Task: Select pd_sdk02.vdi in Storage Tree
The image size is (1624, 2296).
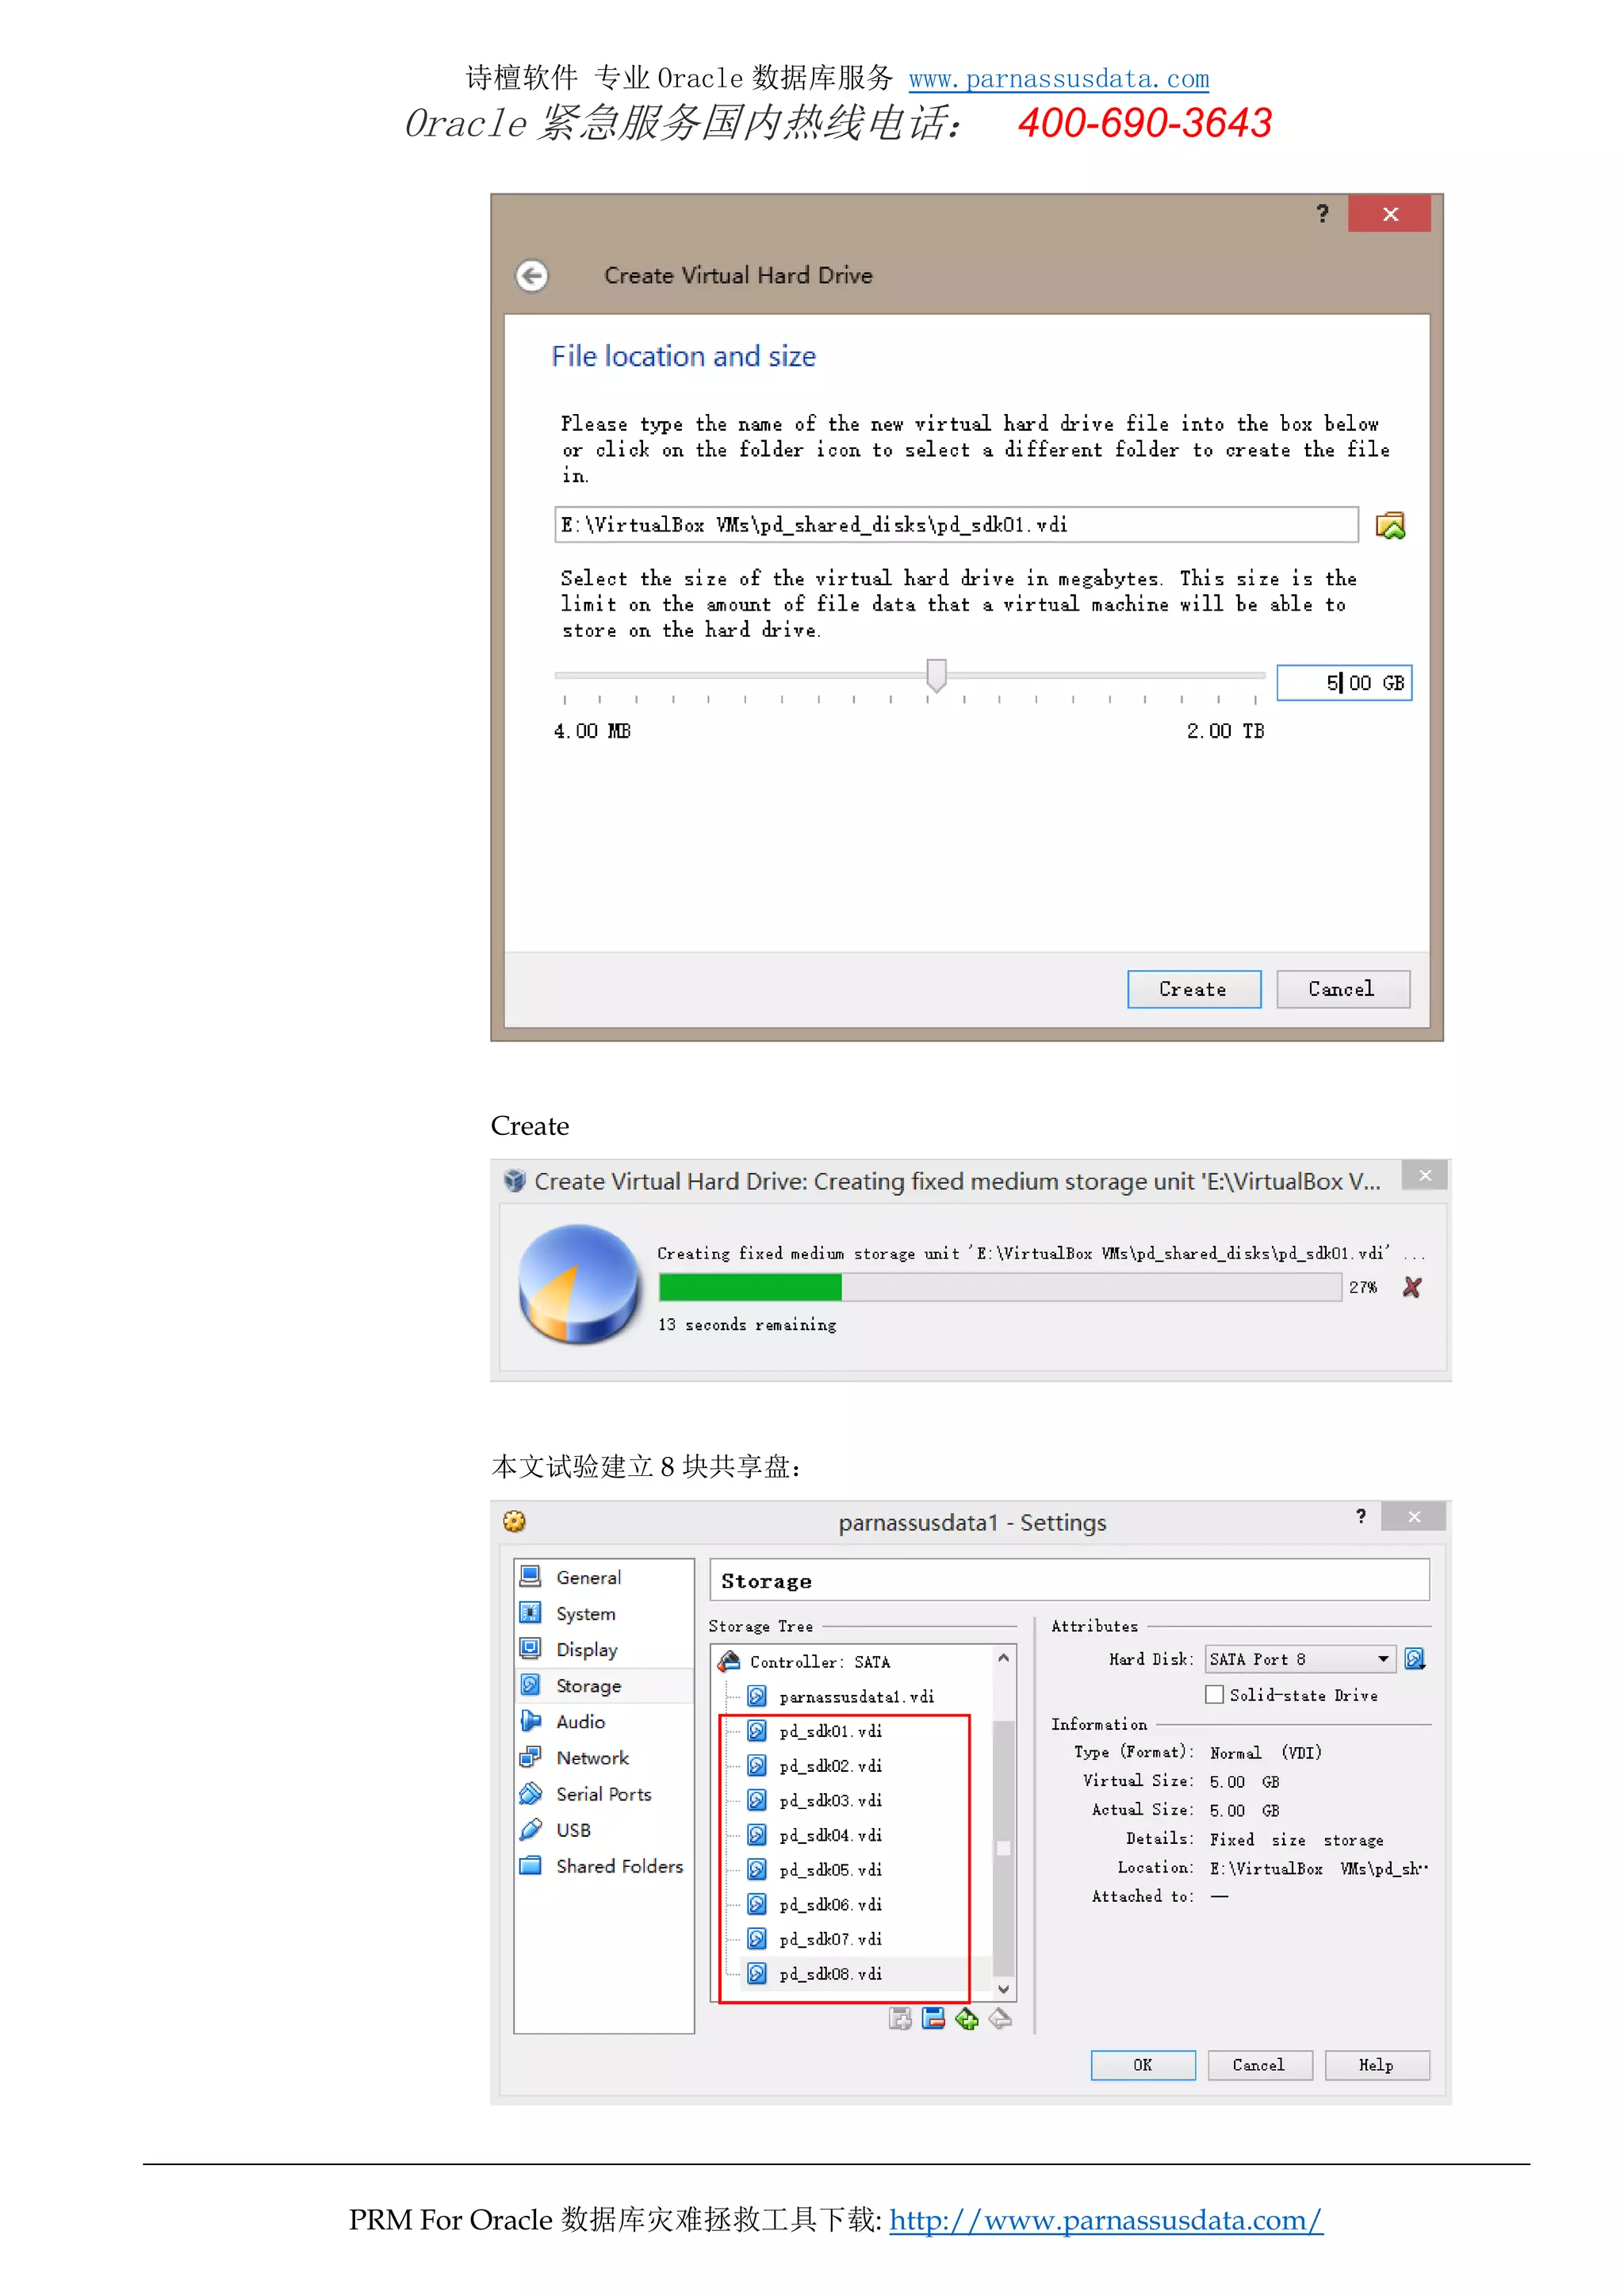Action: [x=830, y=1765]
